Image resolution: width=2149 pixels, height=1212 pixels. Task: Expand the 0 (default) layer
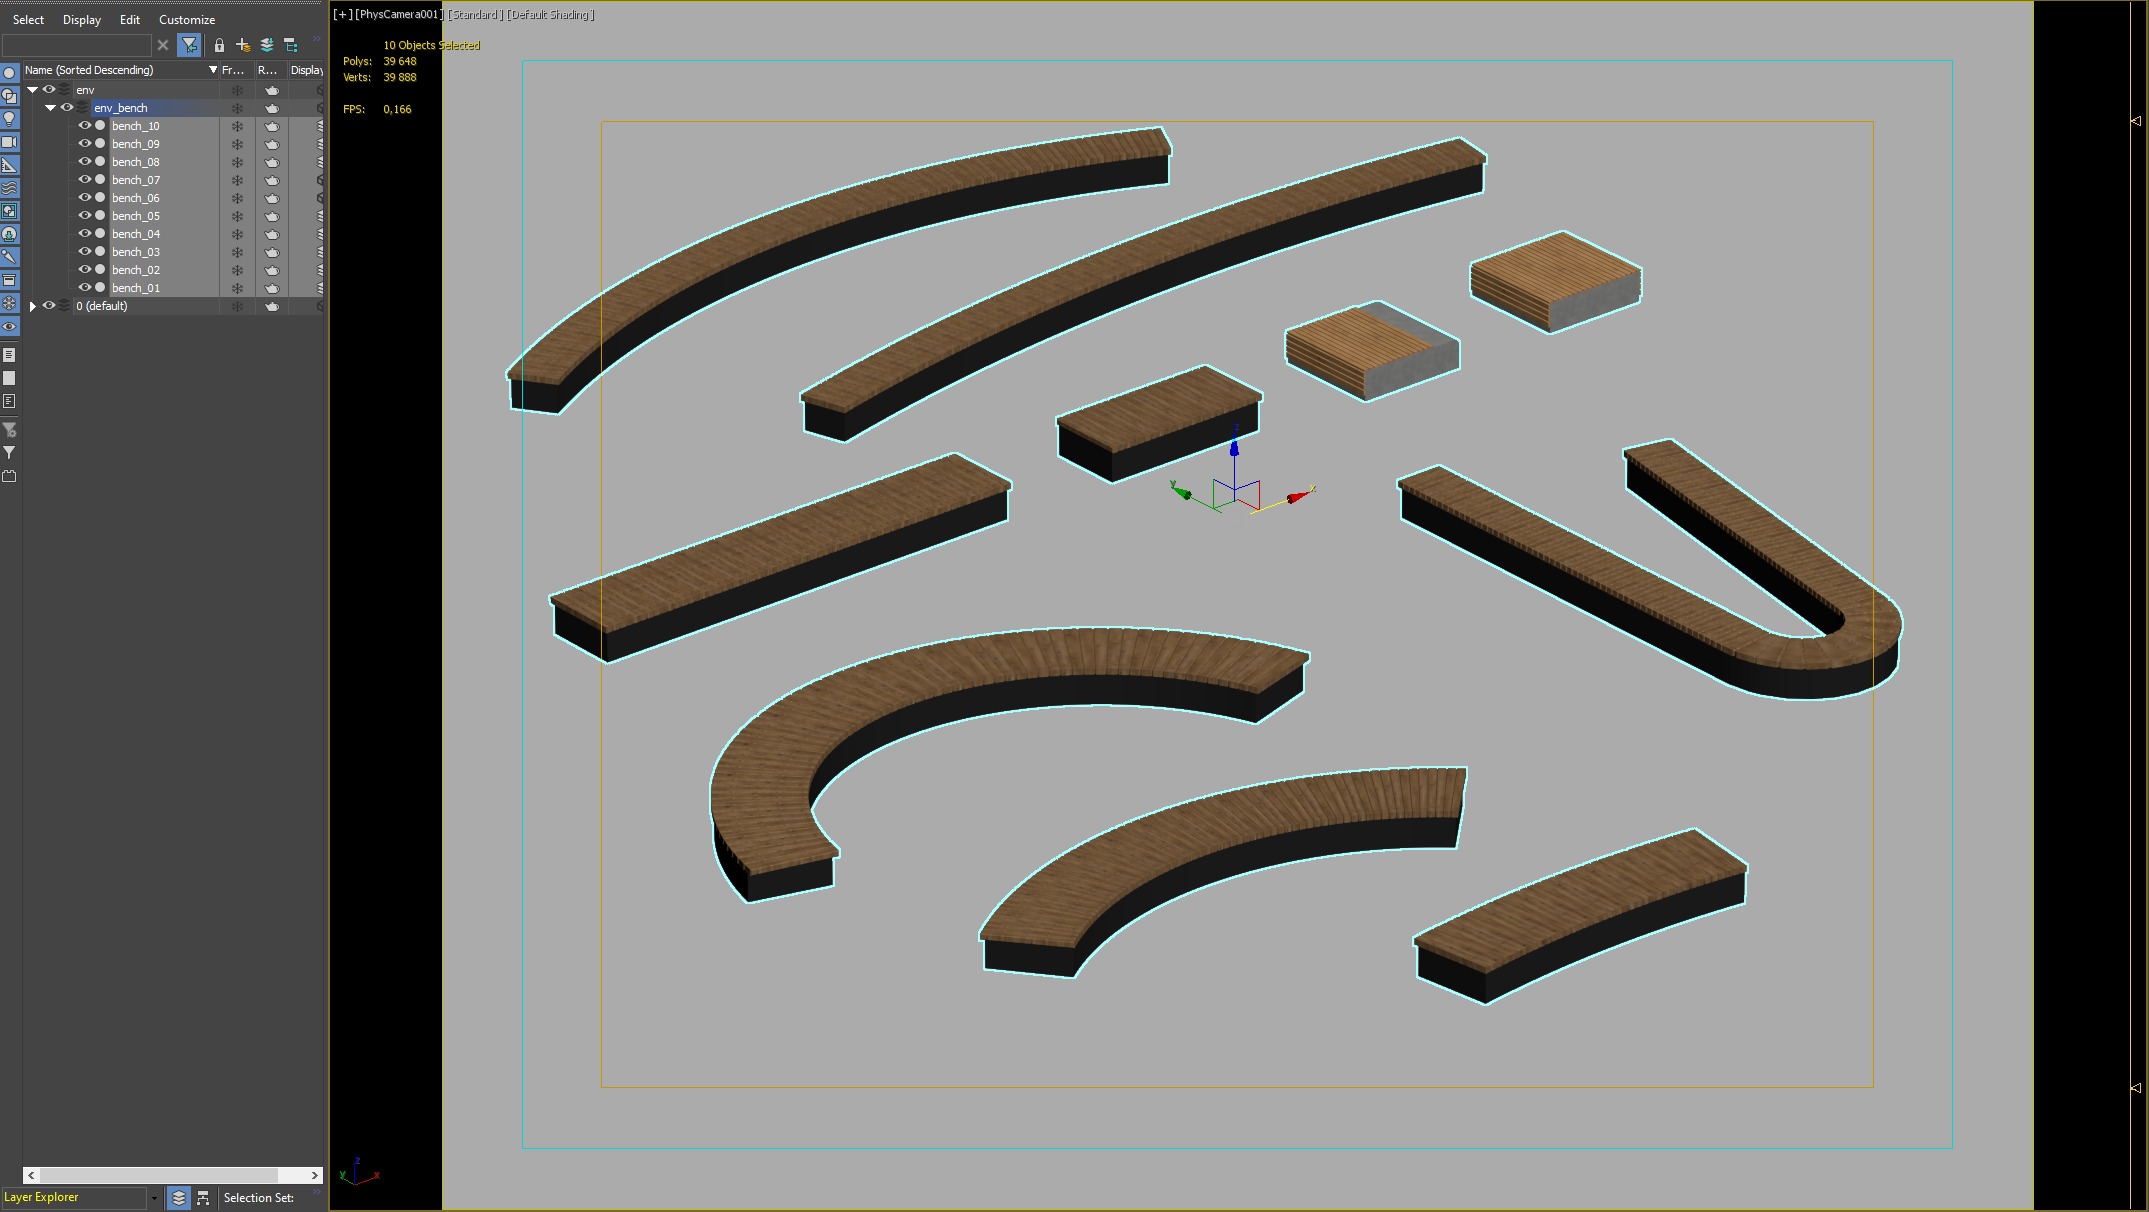pos(32,306)
